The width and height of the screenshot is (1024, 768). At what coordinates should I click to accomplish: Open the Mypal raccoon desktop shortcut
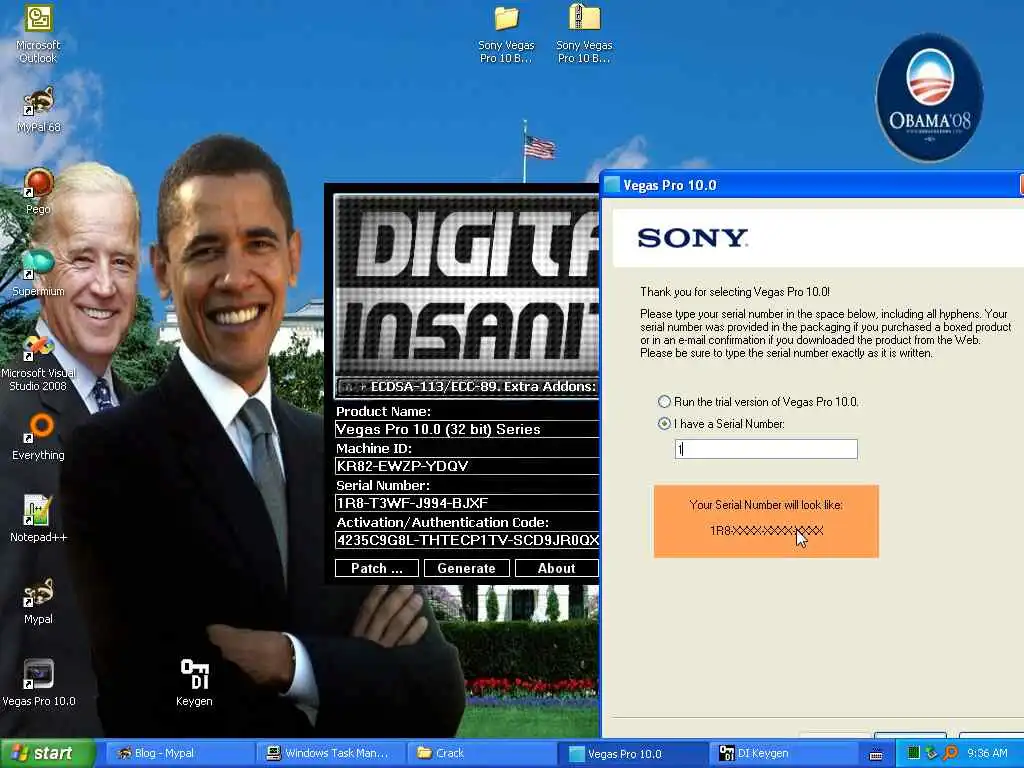pos(38,601)
